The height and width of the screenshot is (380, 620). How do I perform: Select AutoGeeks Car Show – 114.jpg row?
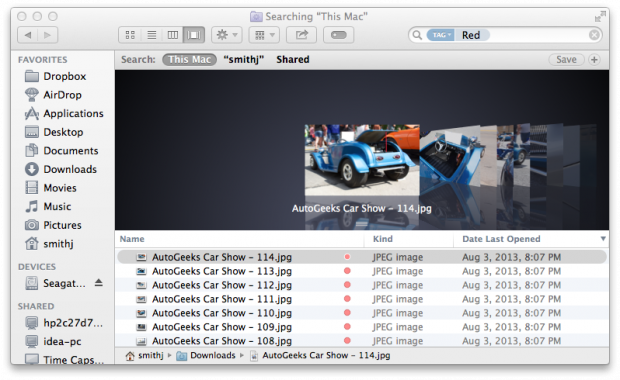tap(362, 257)
